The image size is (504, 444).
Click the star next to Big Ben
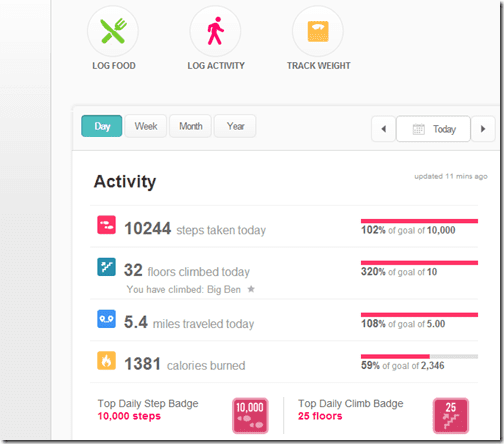pyautogui.click(x=251, y=289)
